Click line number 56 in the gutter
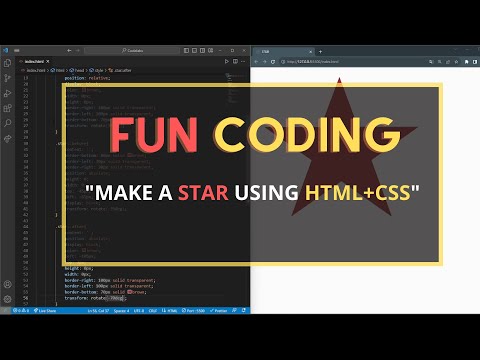Image resolution: width=480 pixels, height=360 pixels. pyautogui.click(x=26, y=298)
